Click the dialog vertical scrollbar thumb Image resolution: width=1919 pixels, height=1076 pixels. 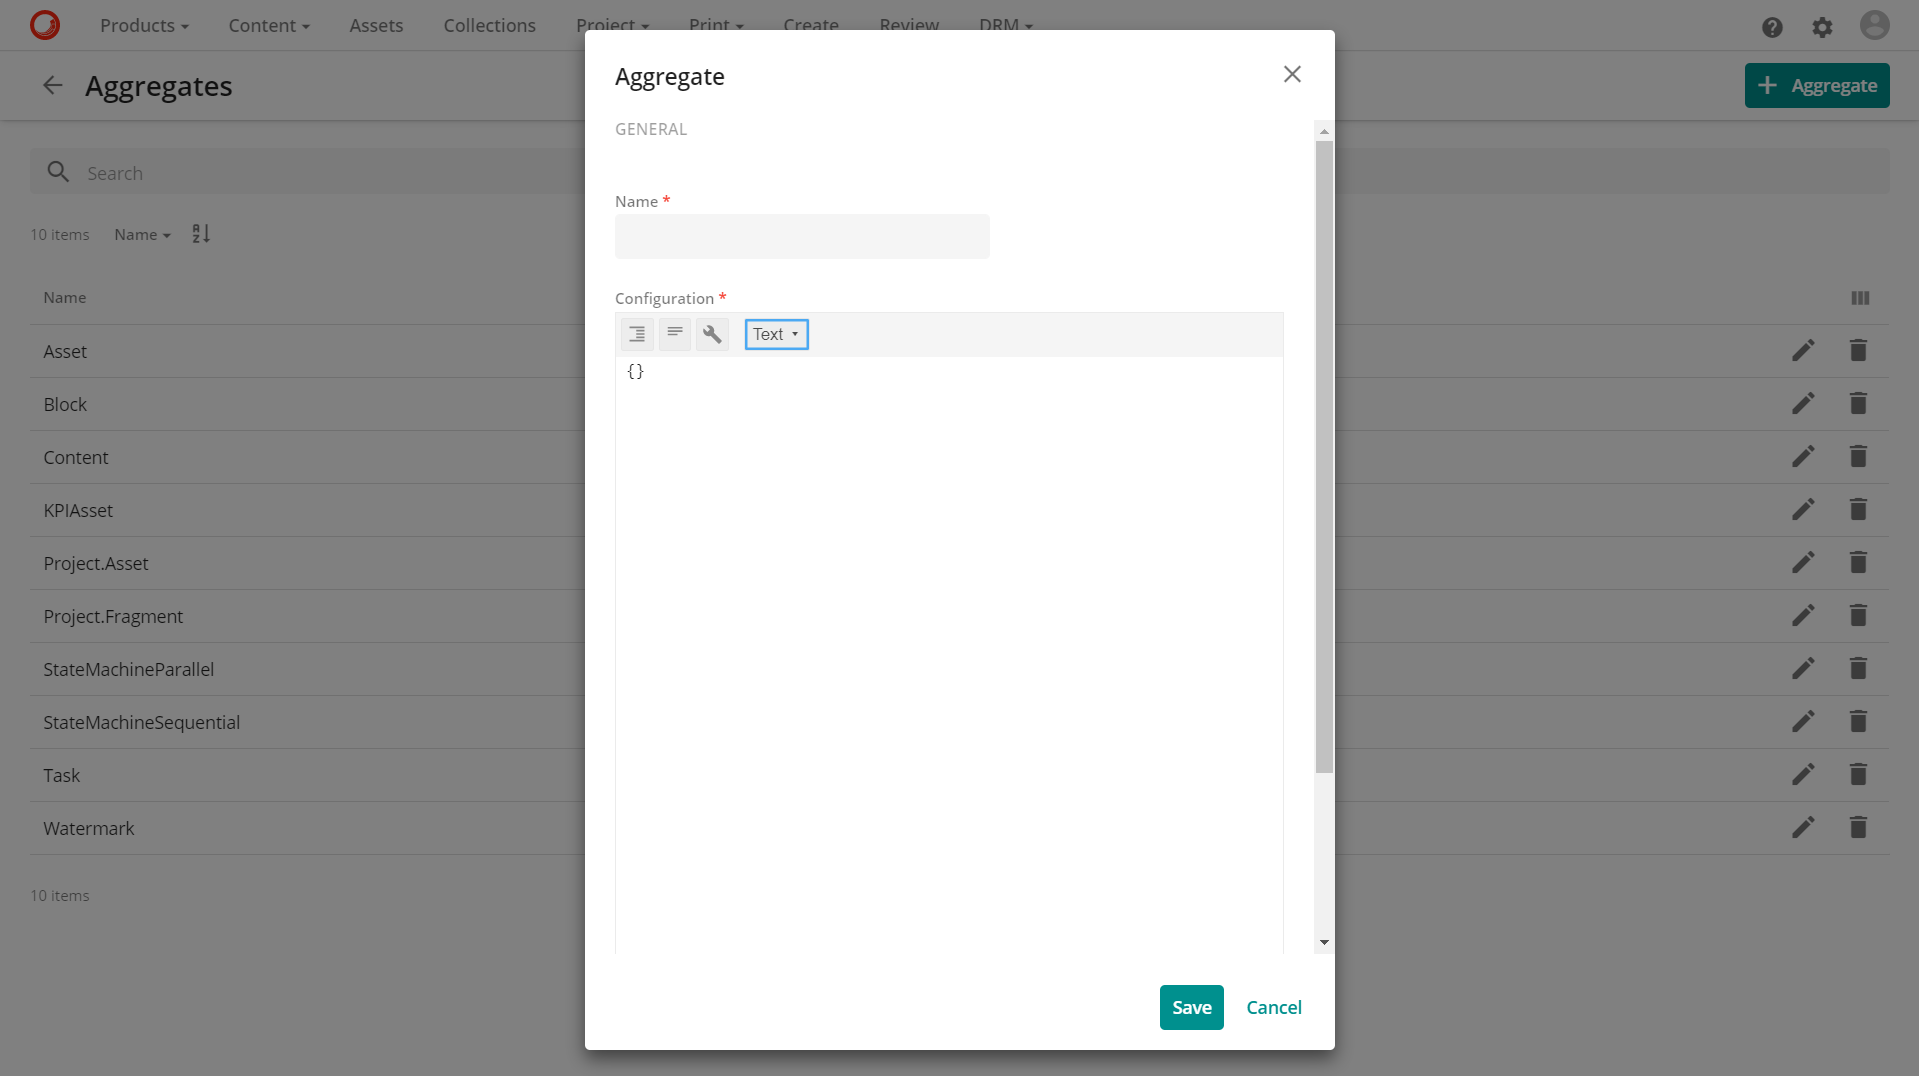pyautogui.click(x=1324, y=457)
